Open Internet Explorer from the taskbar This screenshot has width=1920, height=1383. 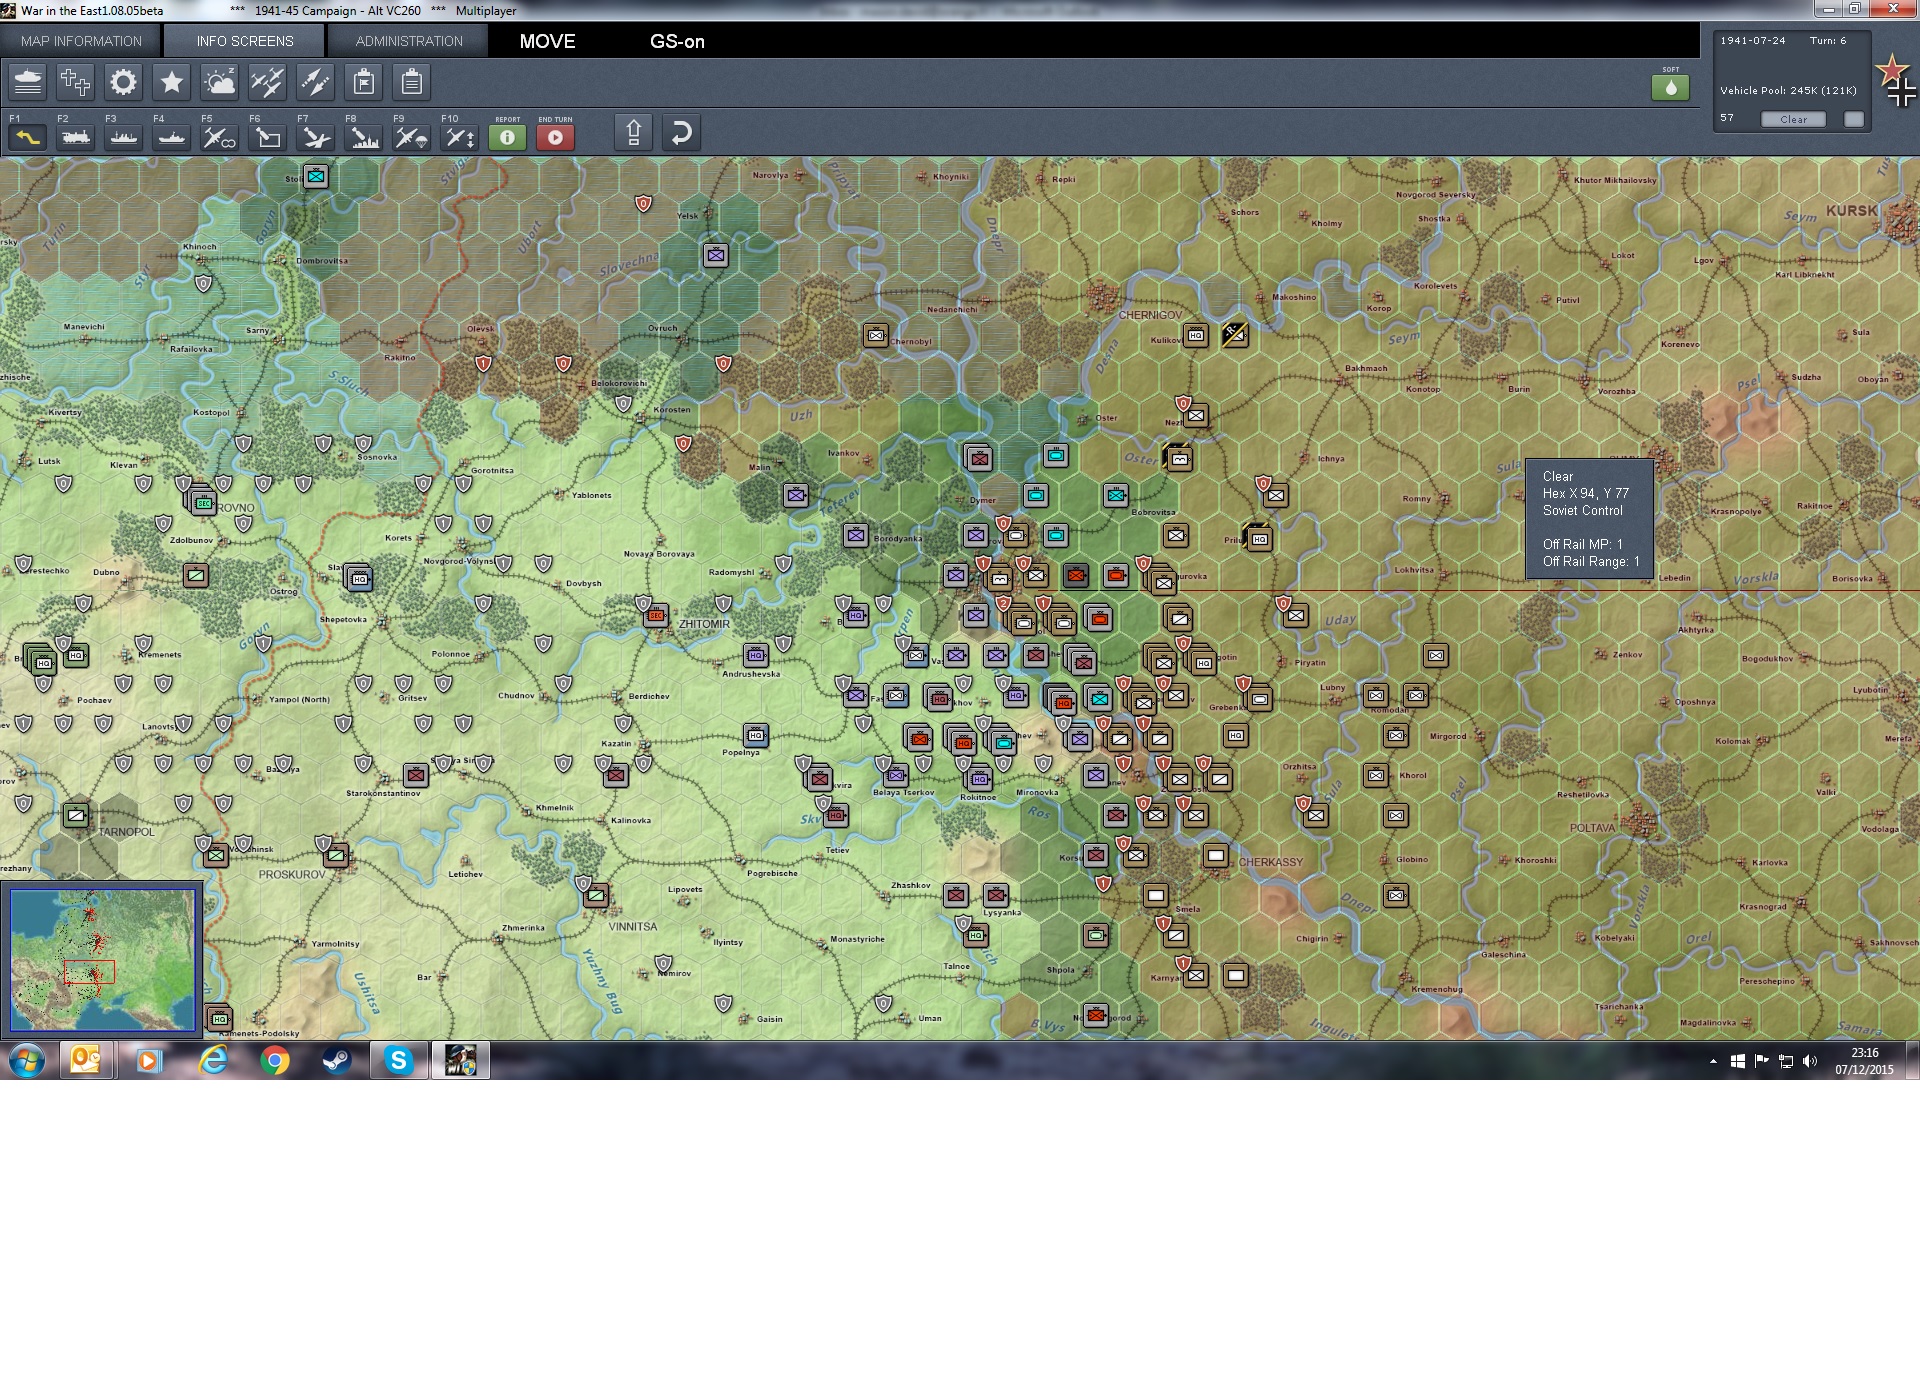213,1061
